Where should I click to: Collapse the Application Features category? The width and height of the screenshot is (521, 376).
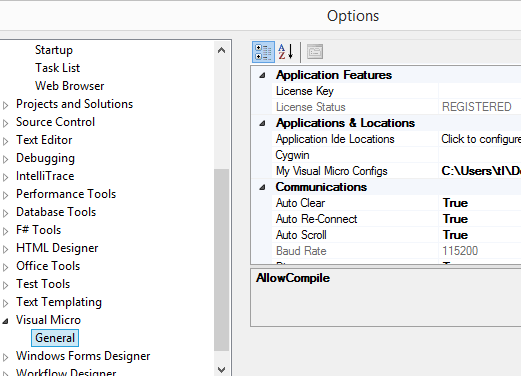pyautogui.click(x=262, y=75)
